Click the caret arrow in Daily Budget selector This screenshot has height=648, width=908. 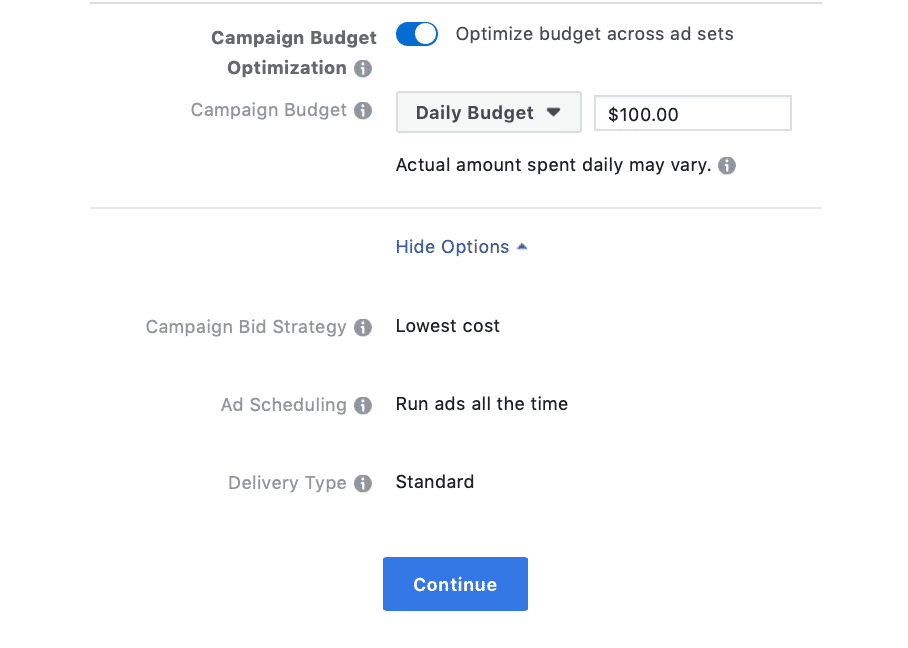click(x=554, y=112)
